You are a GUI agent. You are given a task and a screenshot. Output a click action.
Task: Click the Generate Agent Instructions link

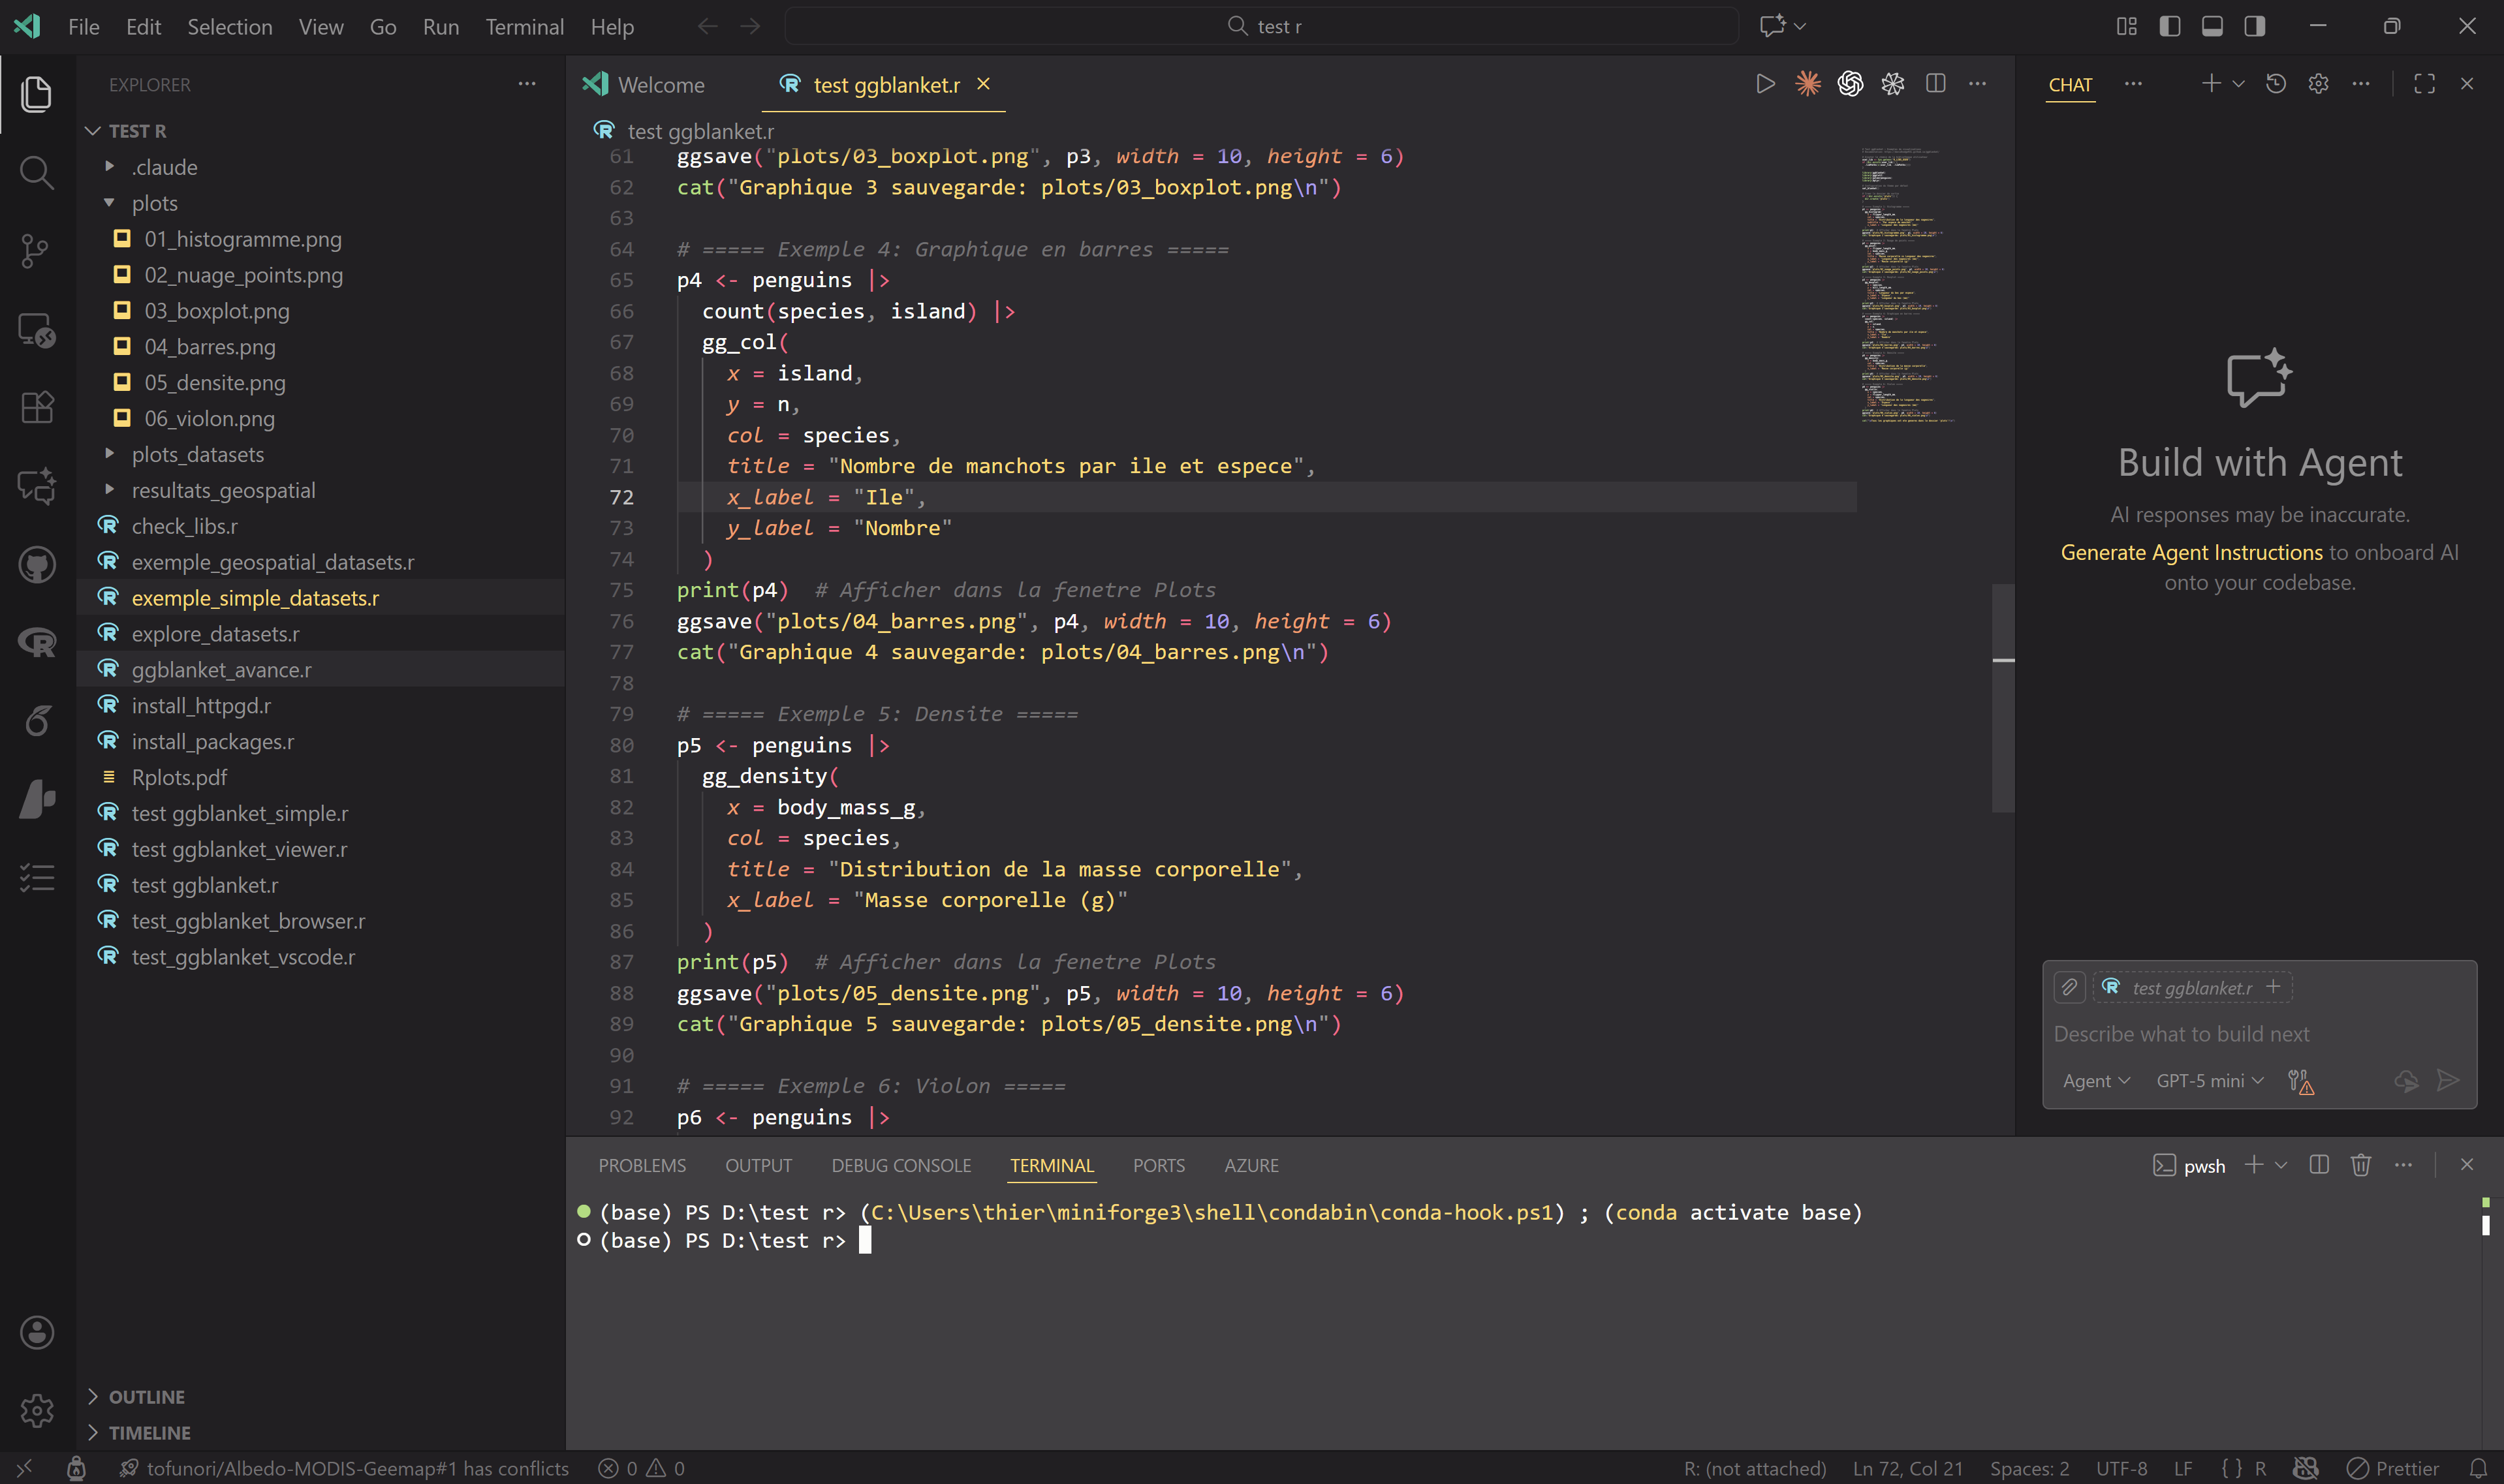[2191, 551]
